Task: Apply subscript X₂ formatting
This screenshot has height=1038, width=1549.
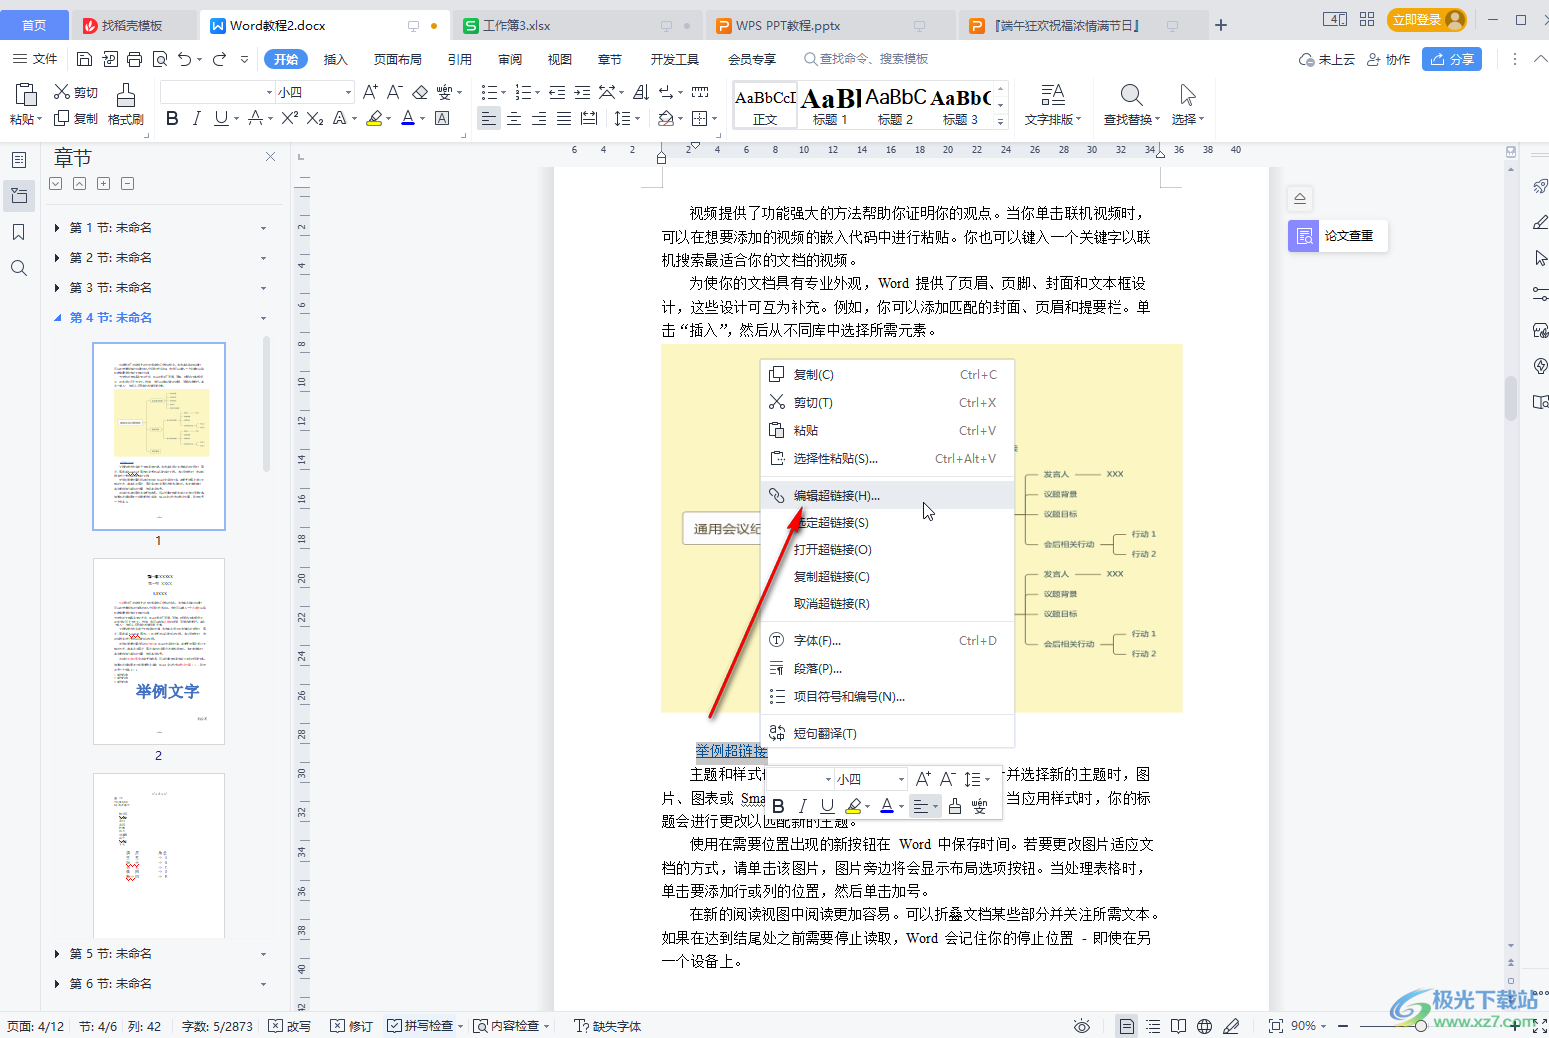Action: 315,118
